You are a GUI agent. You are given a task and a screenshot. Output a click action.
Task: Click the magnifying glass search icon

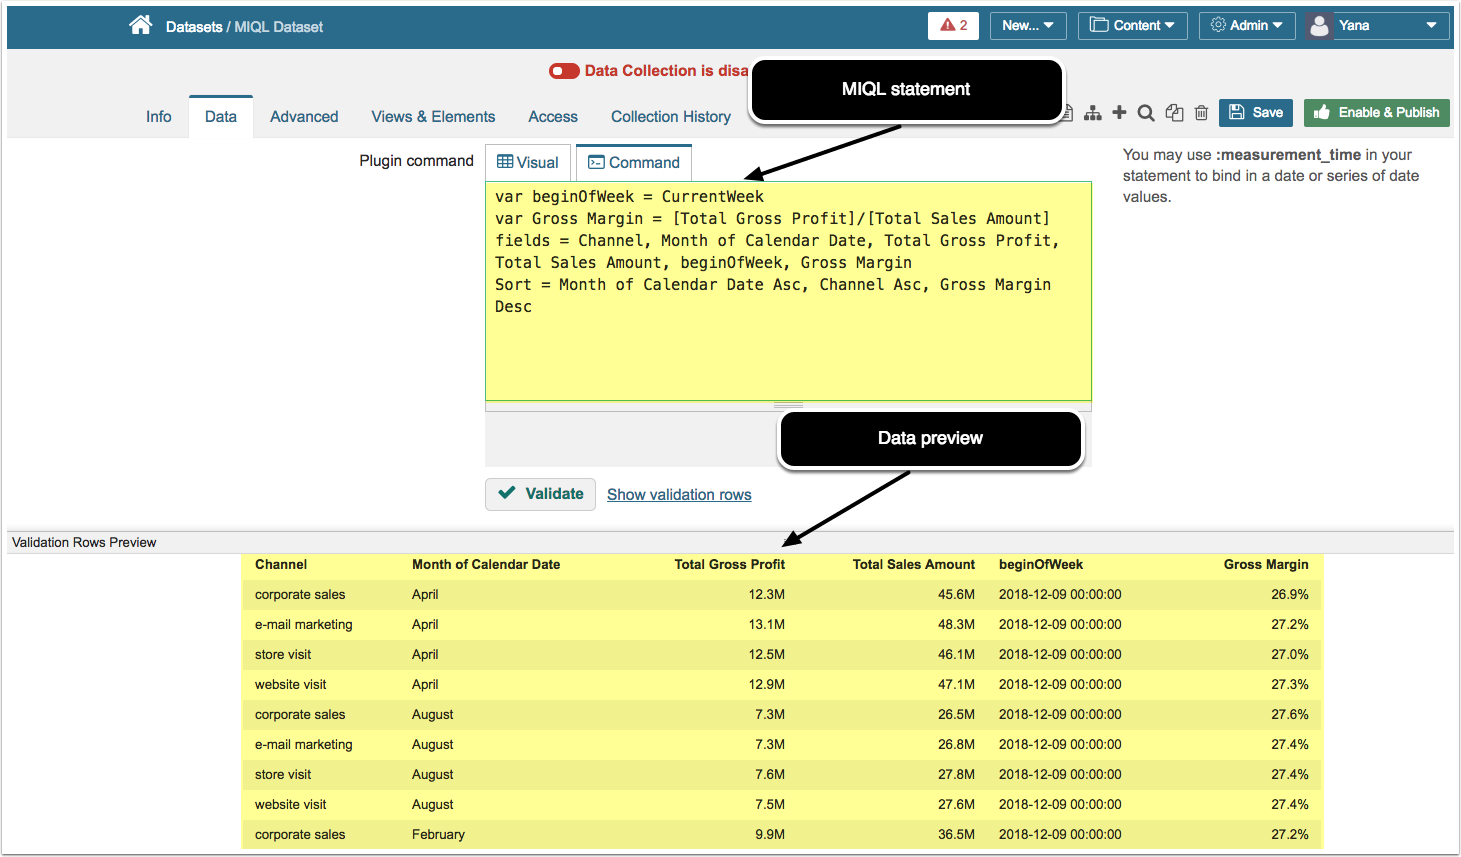pos(1146,113)
